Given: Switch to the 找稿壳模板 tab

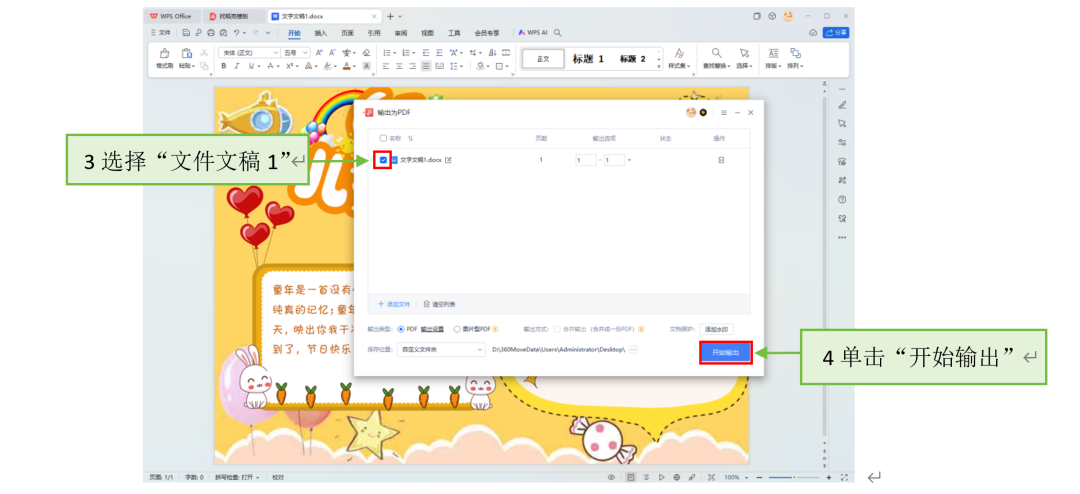Looking at the screenshot, I should [234, 16].
